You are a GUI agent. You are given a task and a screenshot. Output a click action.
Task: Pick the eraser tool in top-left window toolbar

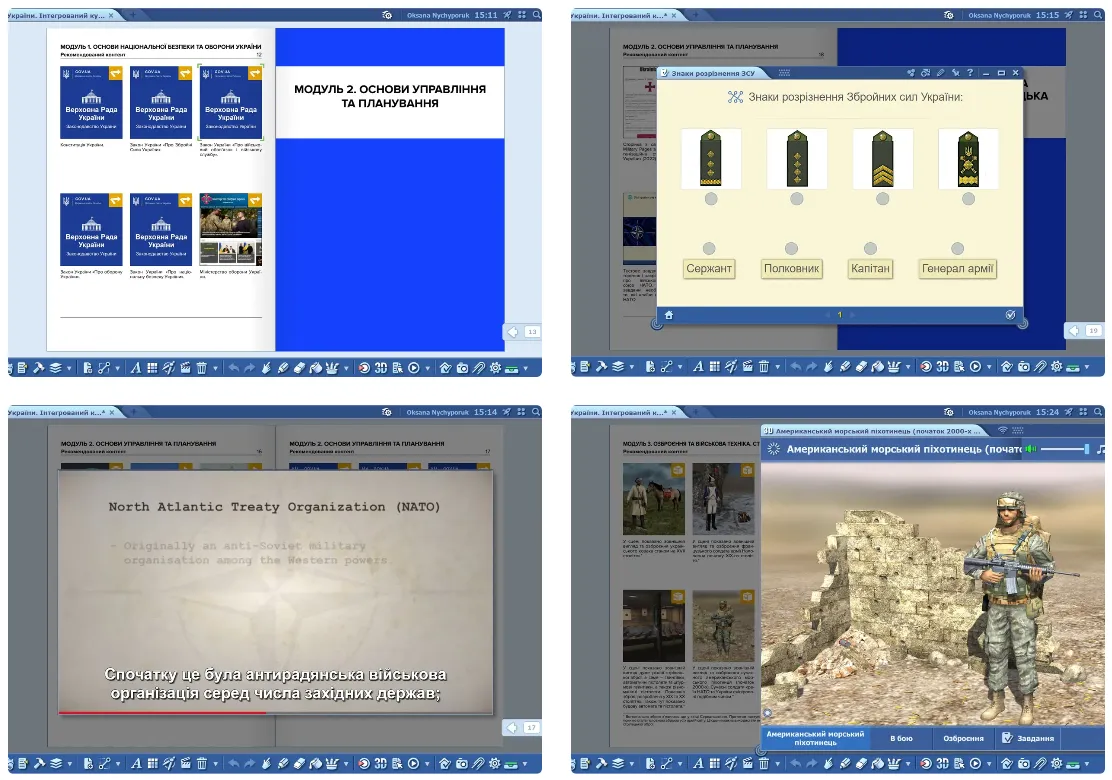pos(299,368)
